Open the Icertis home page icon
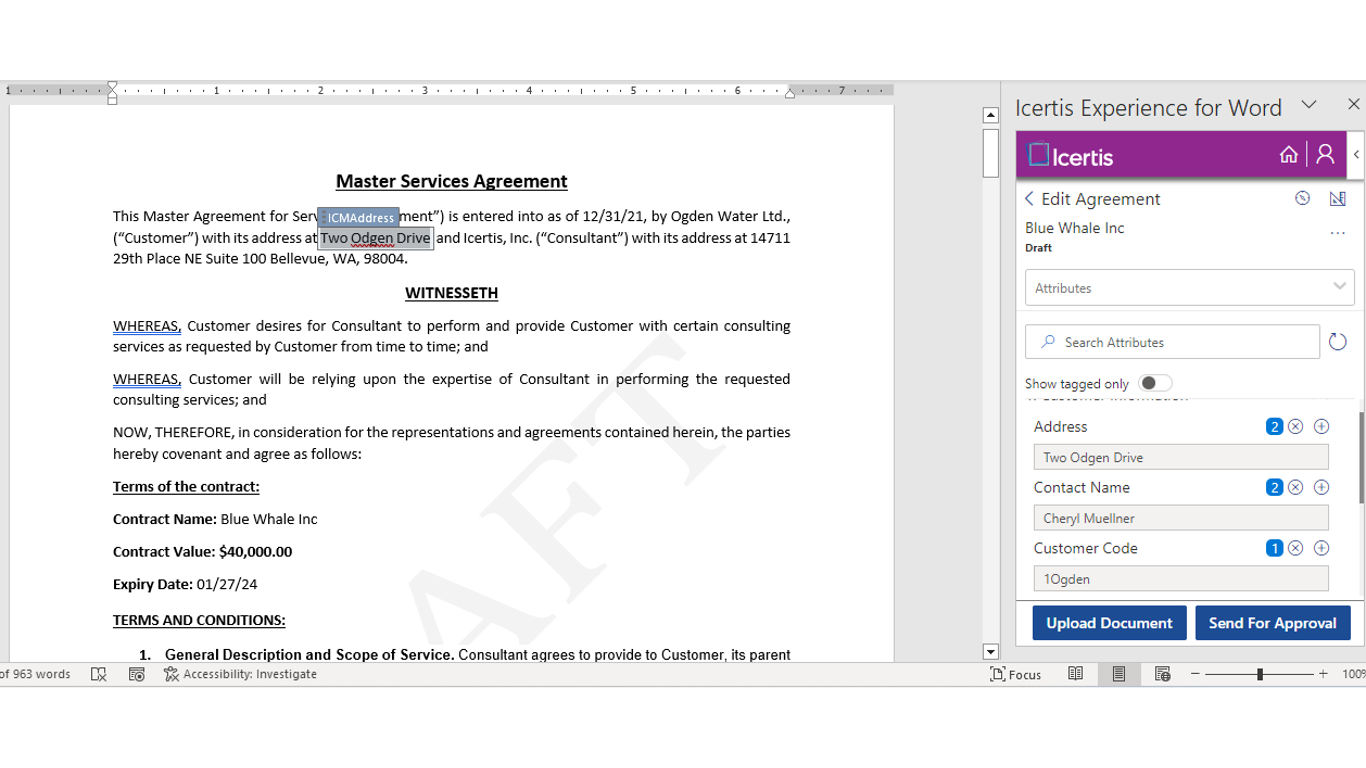The image size is (1366, 768). point(1289,155)
